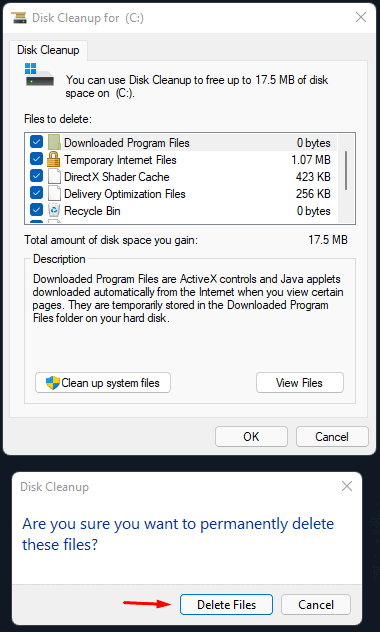
Task: Uncheck the Recycle Bin checkbox
Action: (x=36, y=210)
